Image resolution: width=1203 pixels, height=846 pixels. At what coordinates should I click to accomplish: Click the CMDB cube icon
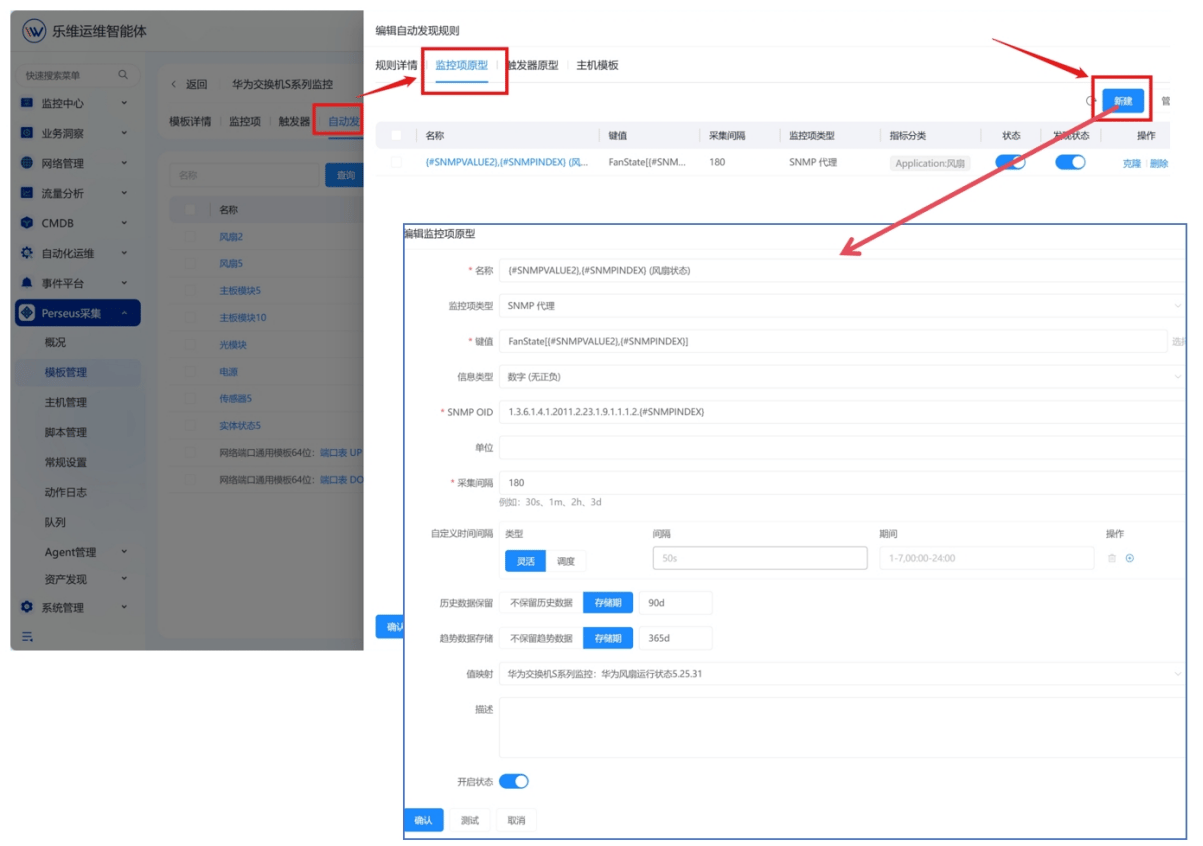[x=27, y=223]
